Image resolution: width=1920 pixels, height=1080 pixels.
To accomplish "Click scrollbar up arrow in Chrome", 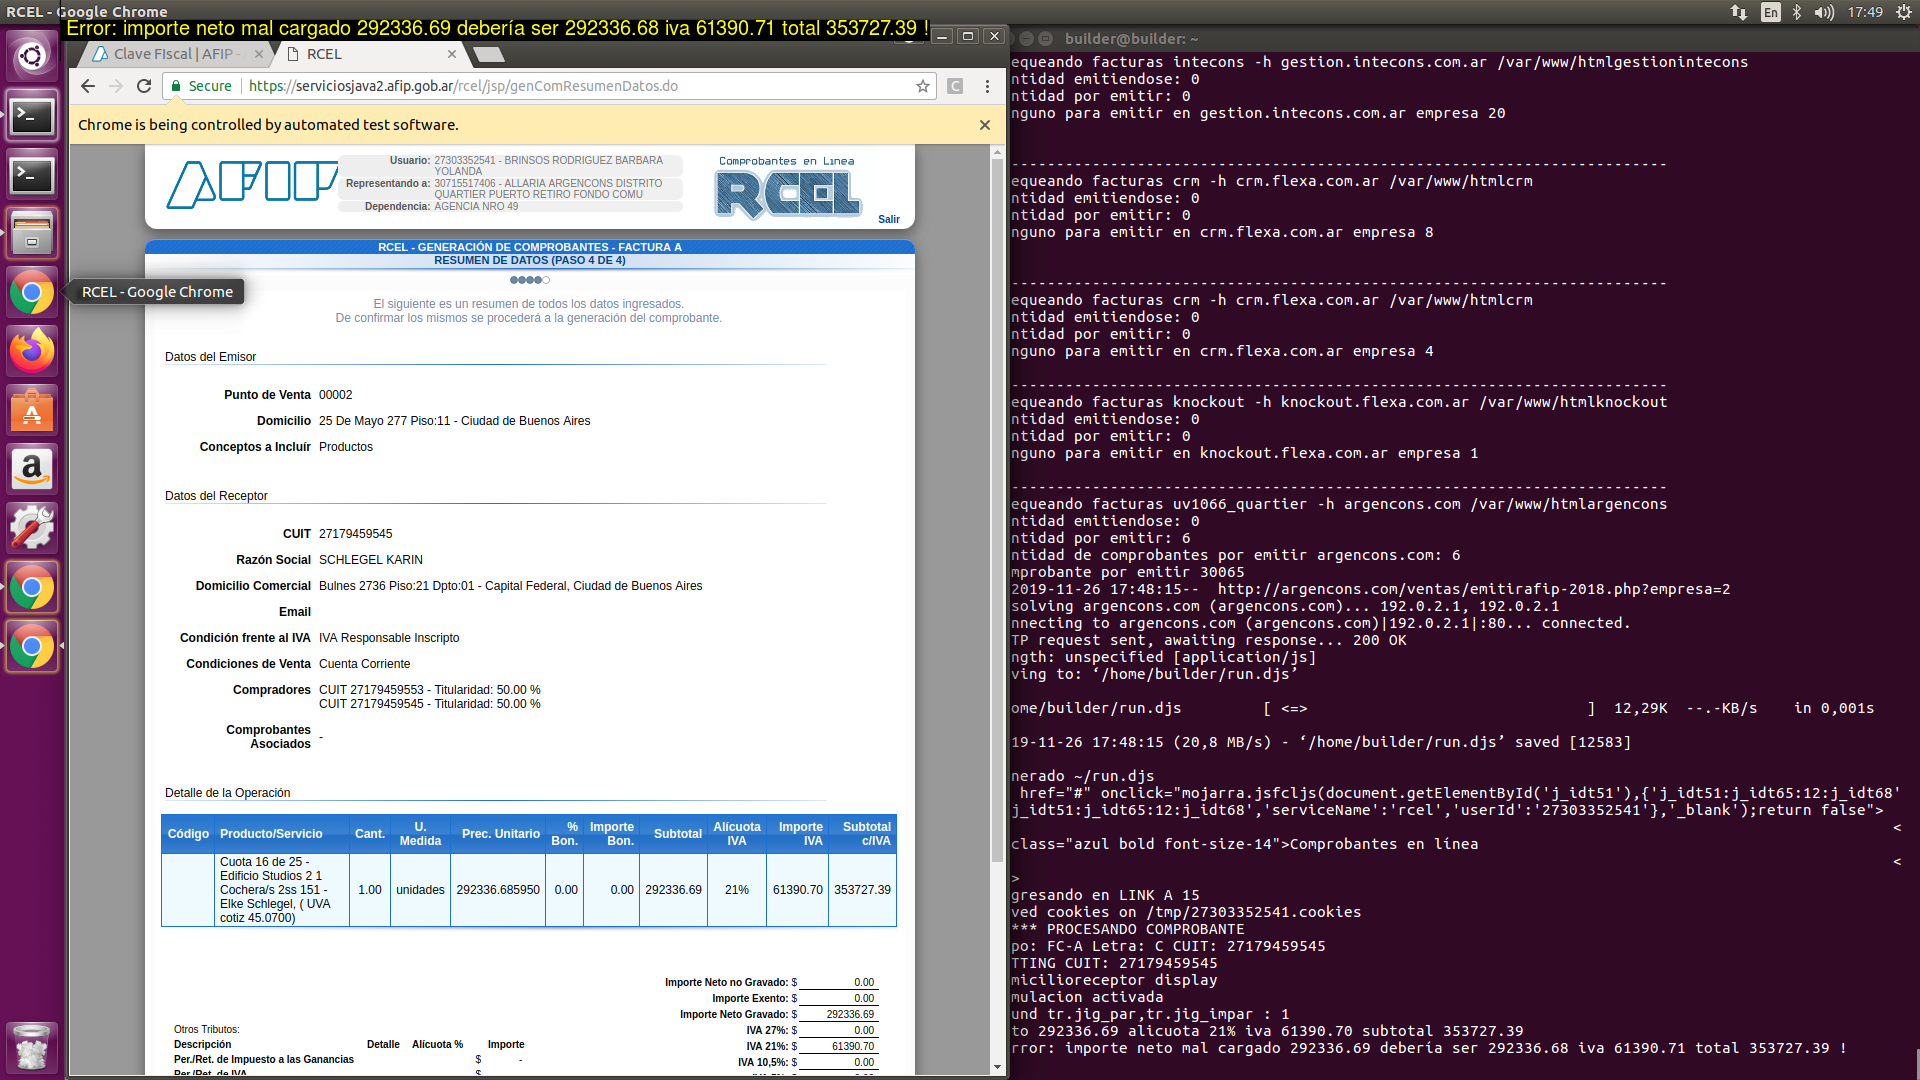I will [997, 153].
